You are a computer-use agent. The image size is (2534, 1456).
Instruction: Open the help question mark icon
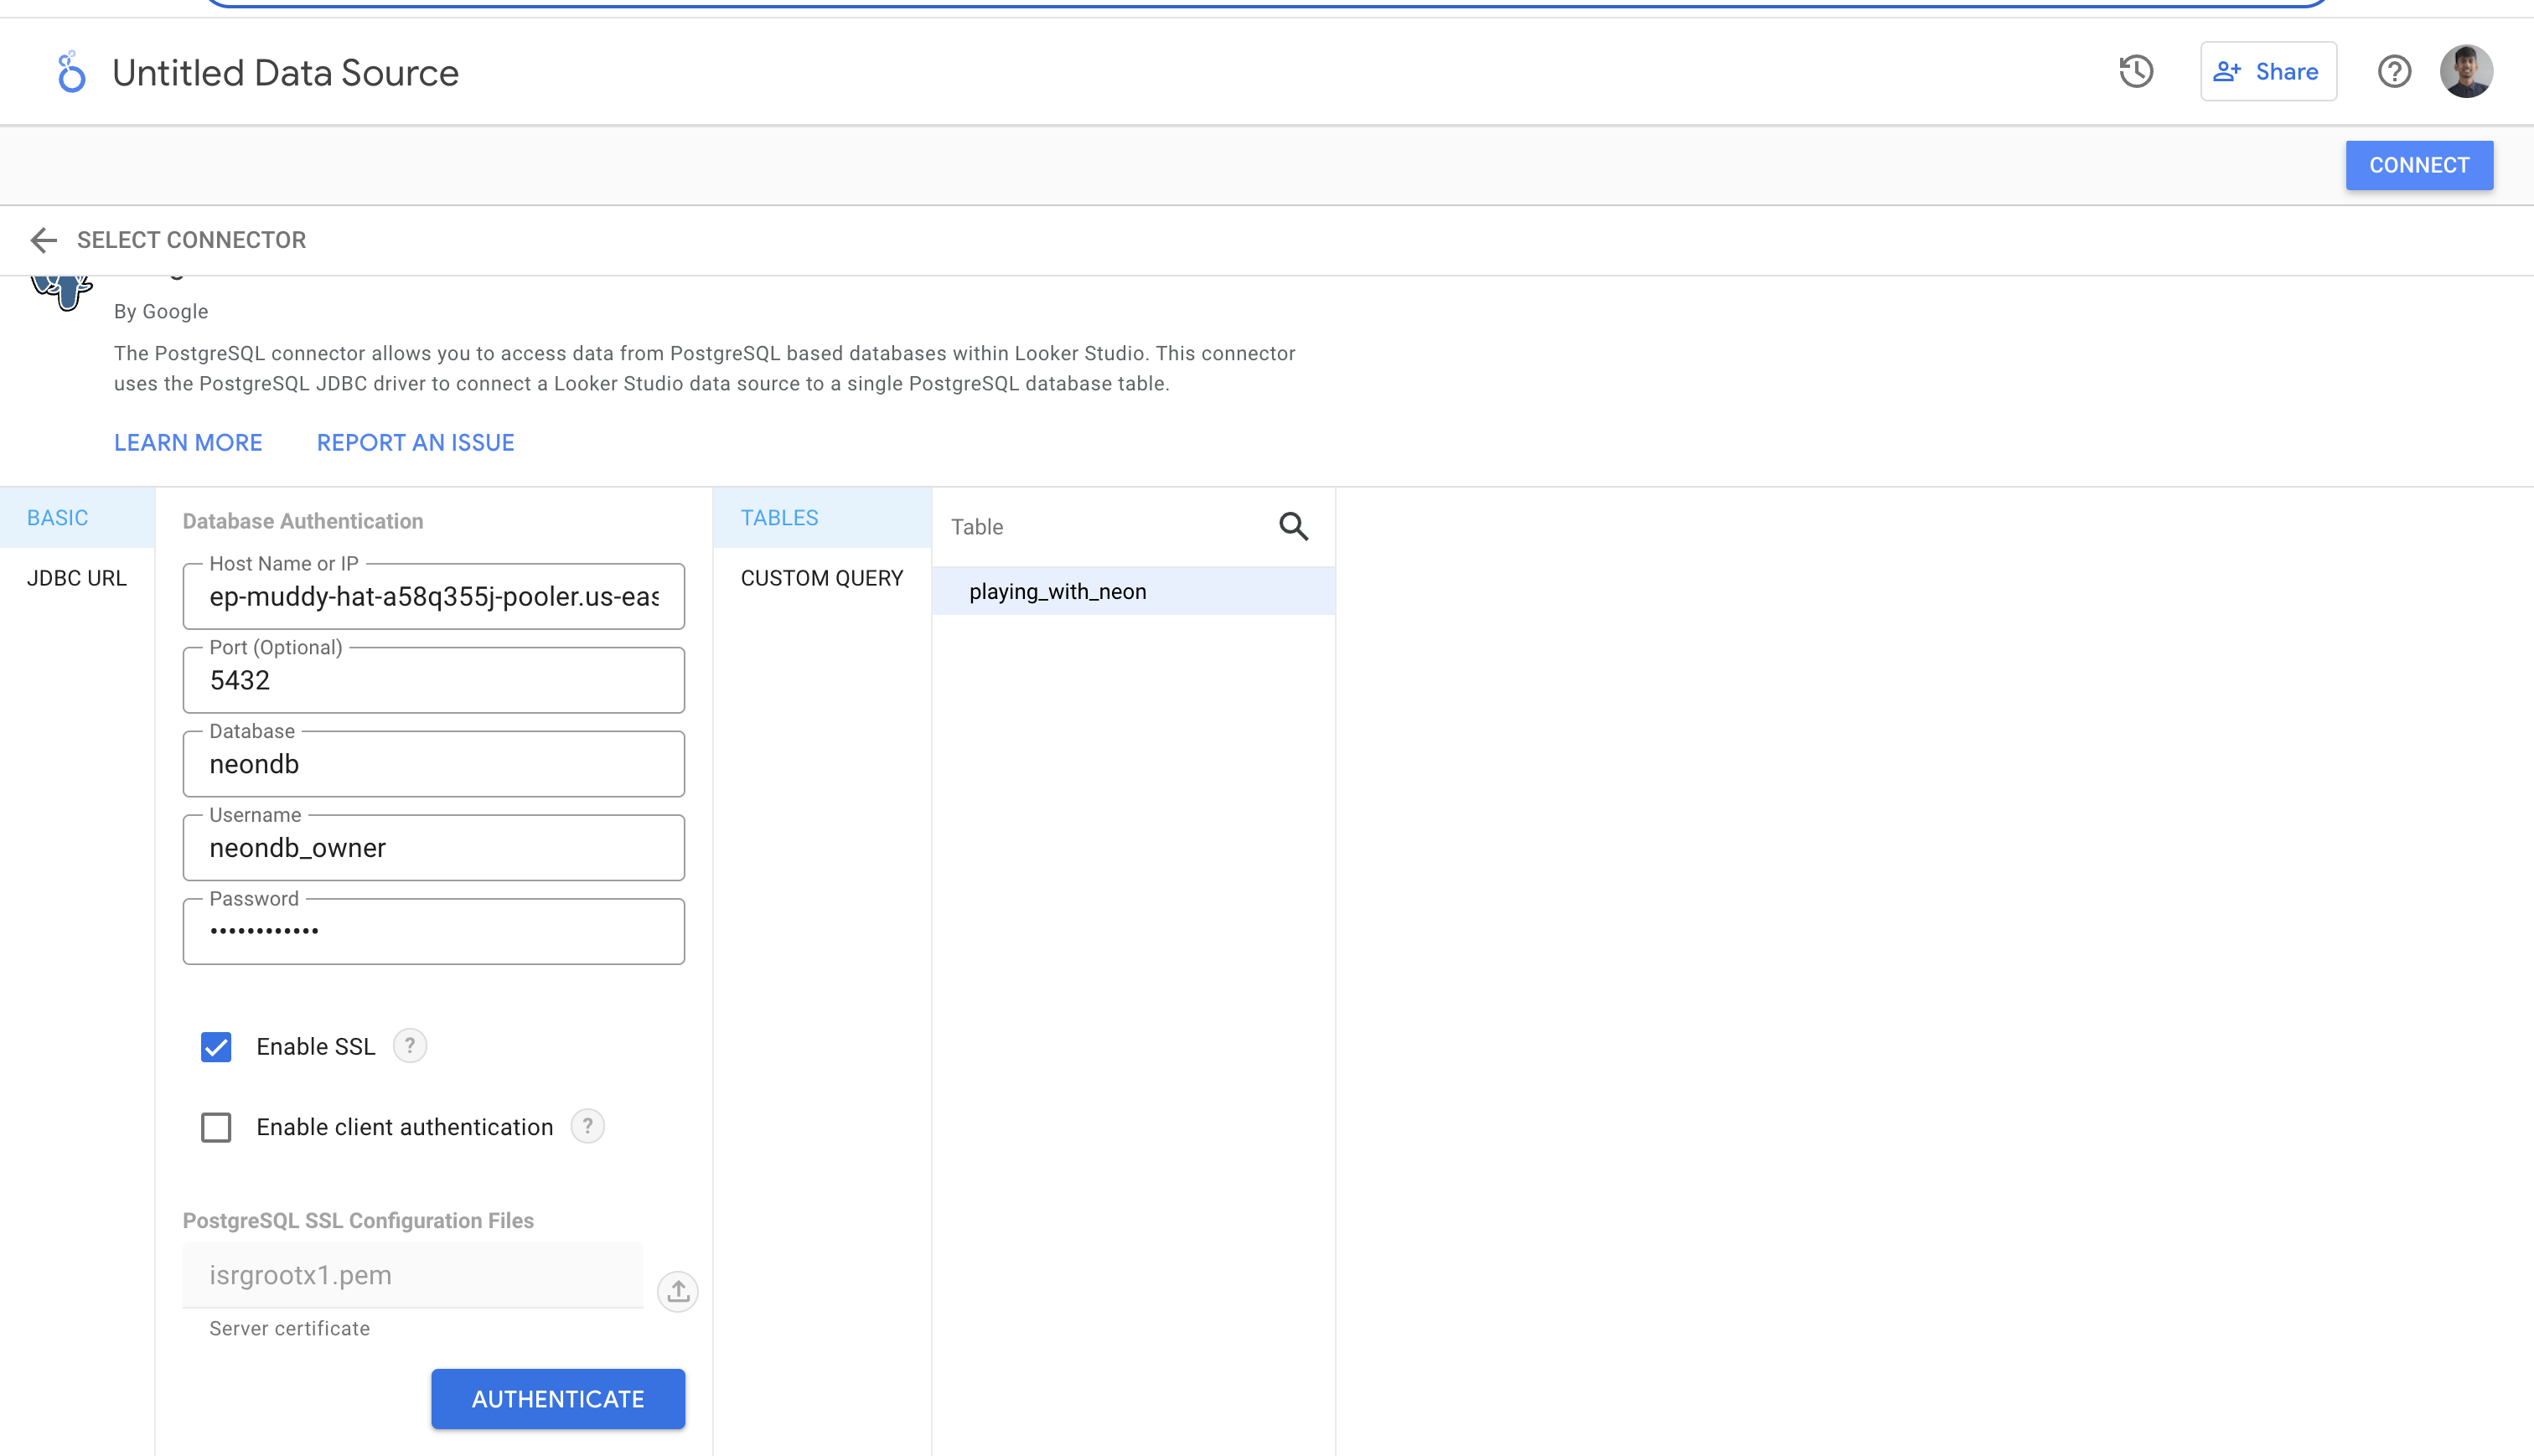point(2394,72)
